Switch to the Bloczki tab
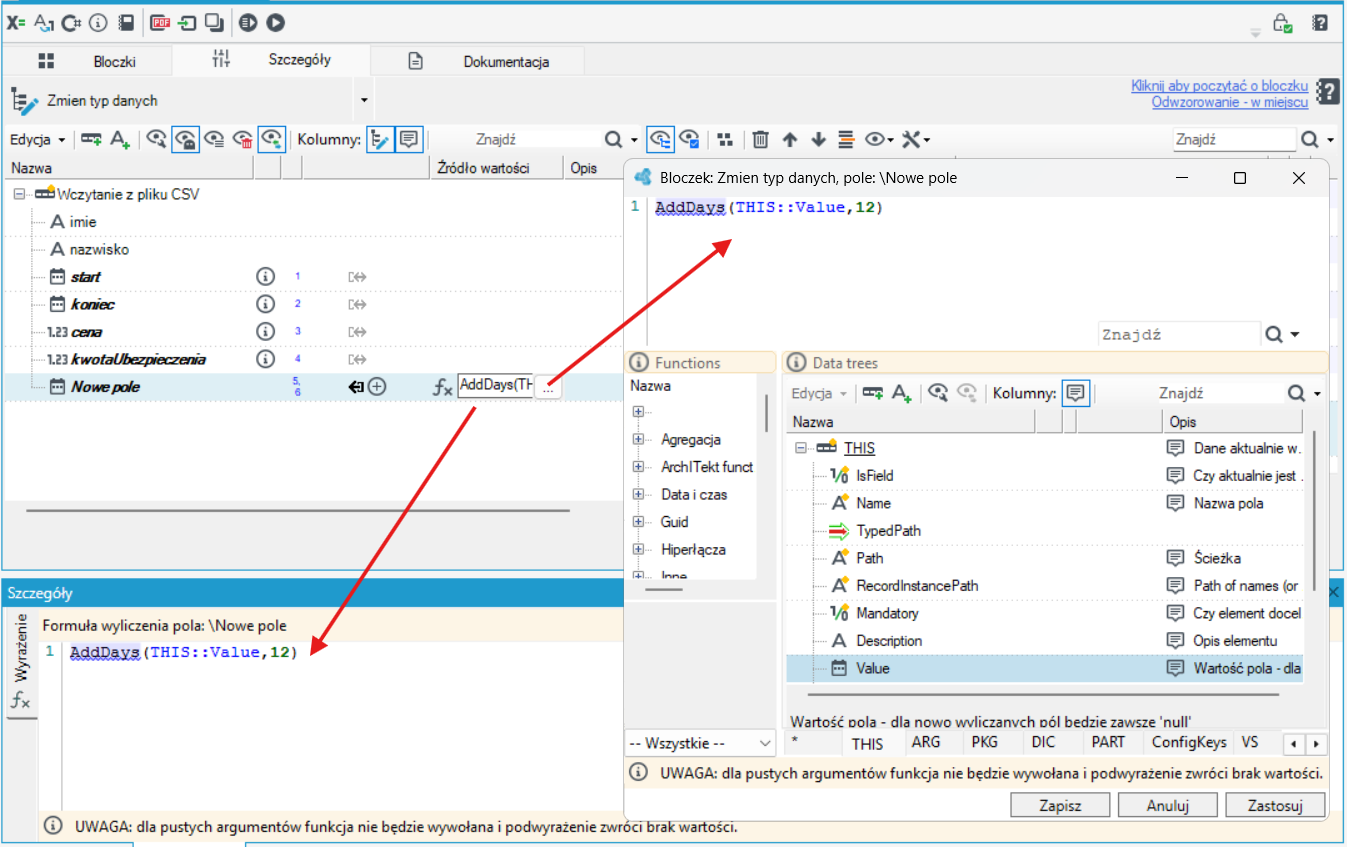Image resolution: width=1347 pixels, height=847 pixels. click(87, 61)
